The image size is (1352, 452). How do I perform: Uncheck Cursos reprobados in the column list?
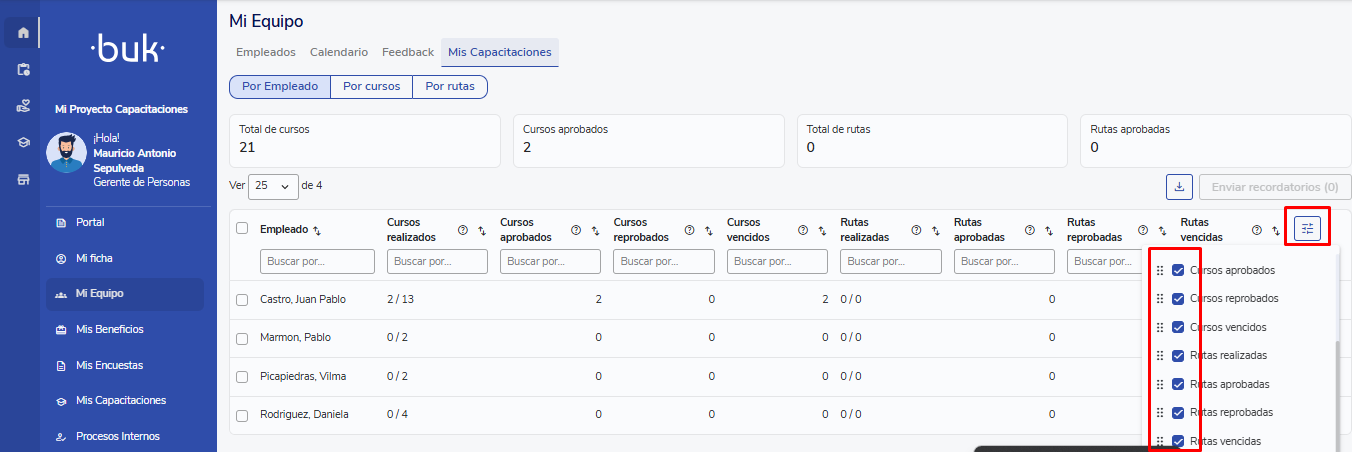click(1178, 299)
